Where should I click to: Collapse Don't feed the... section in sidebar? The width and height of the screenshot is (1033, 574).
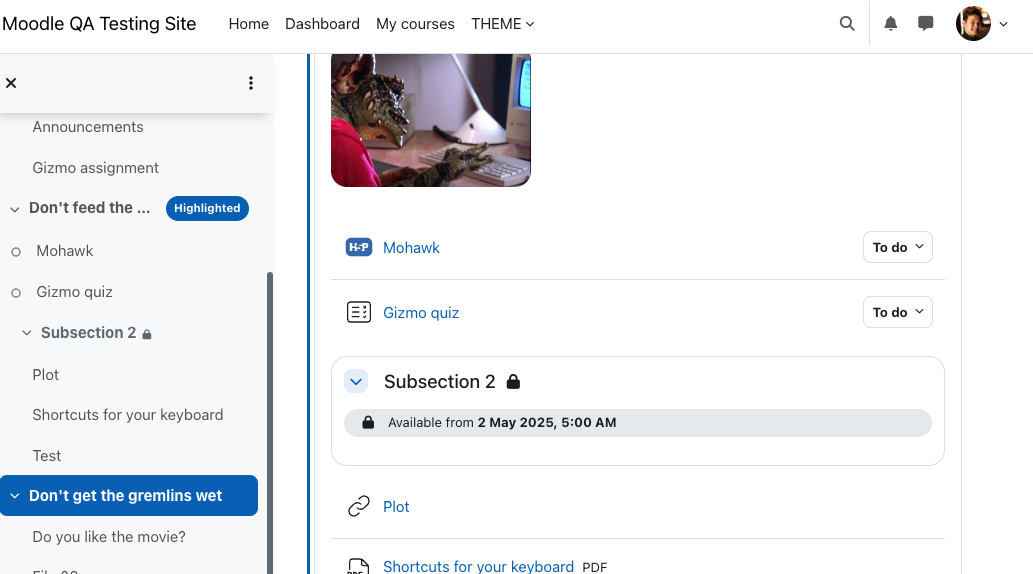coord(14,210)
